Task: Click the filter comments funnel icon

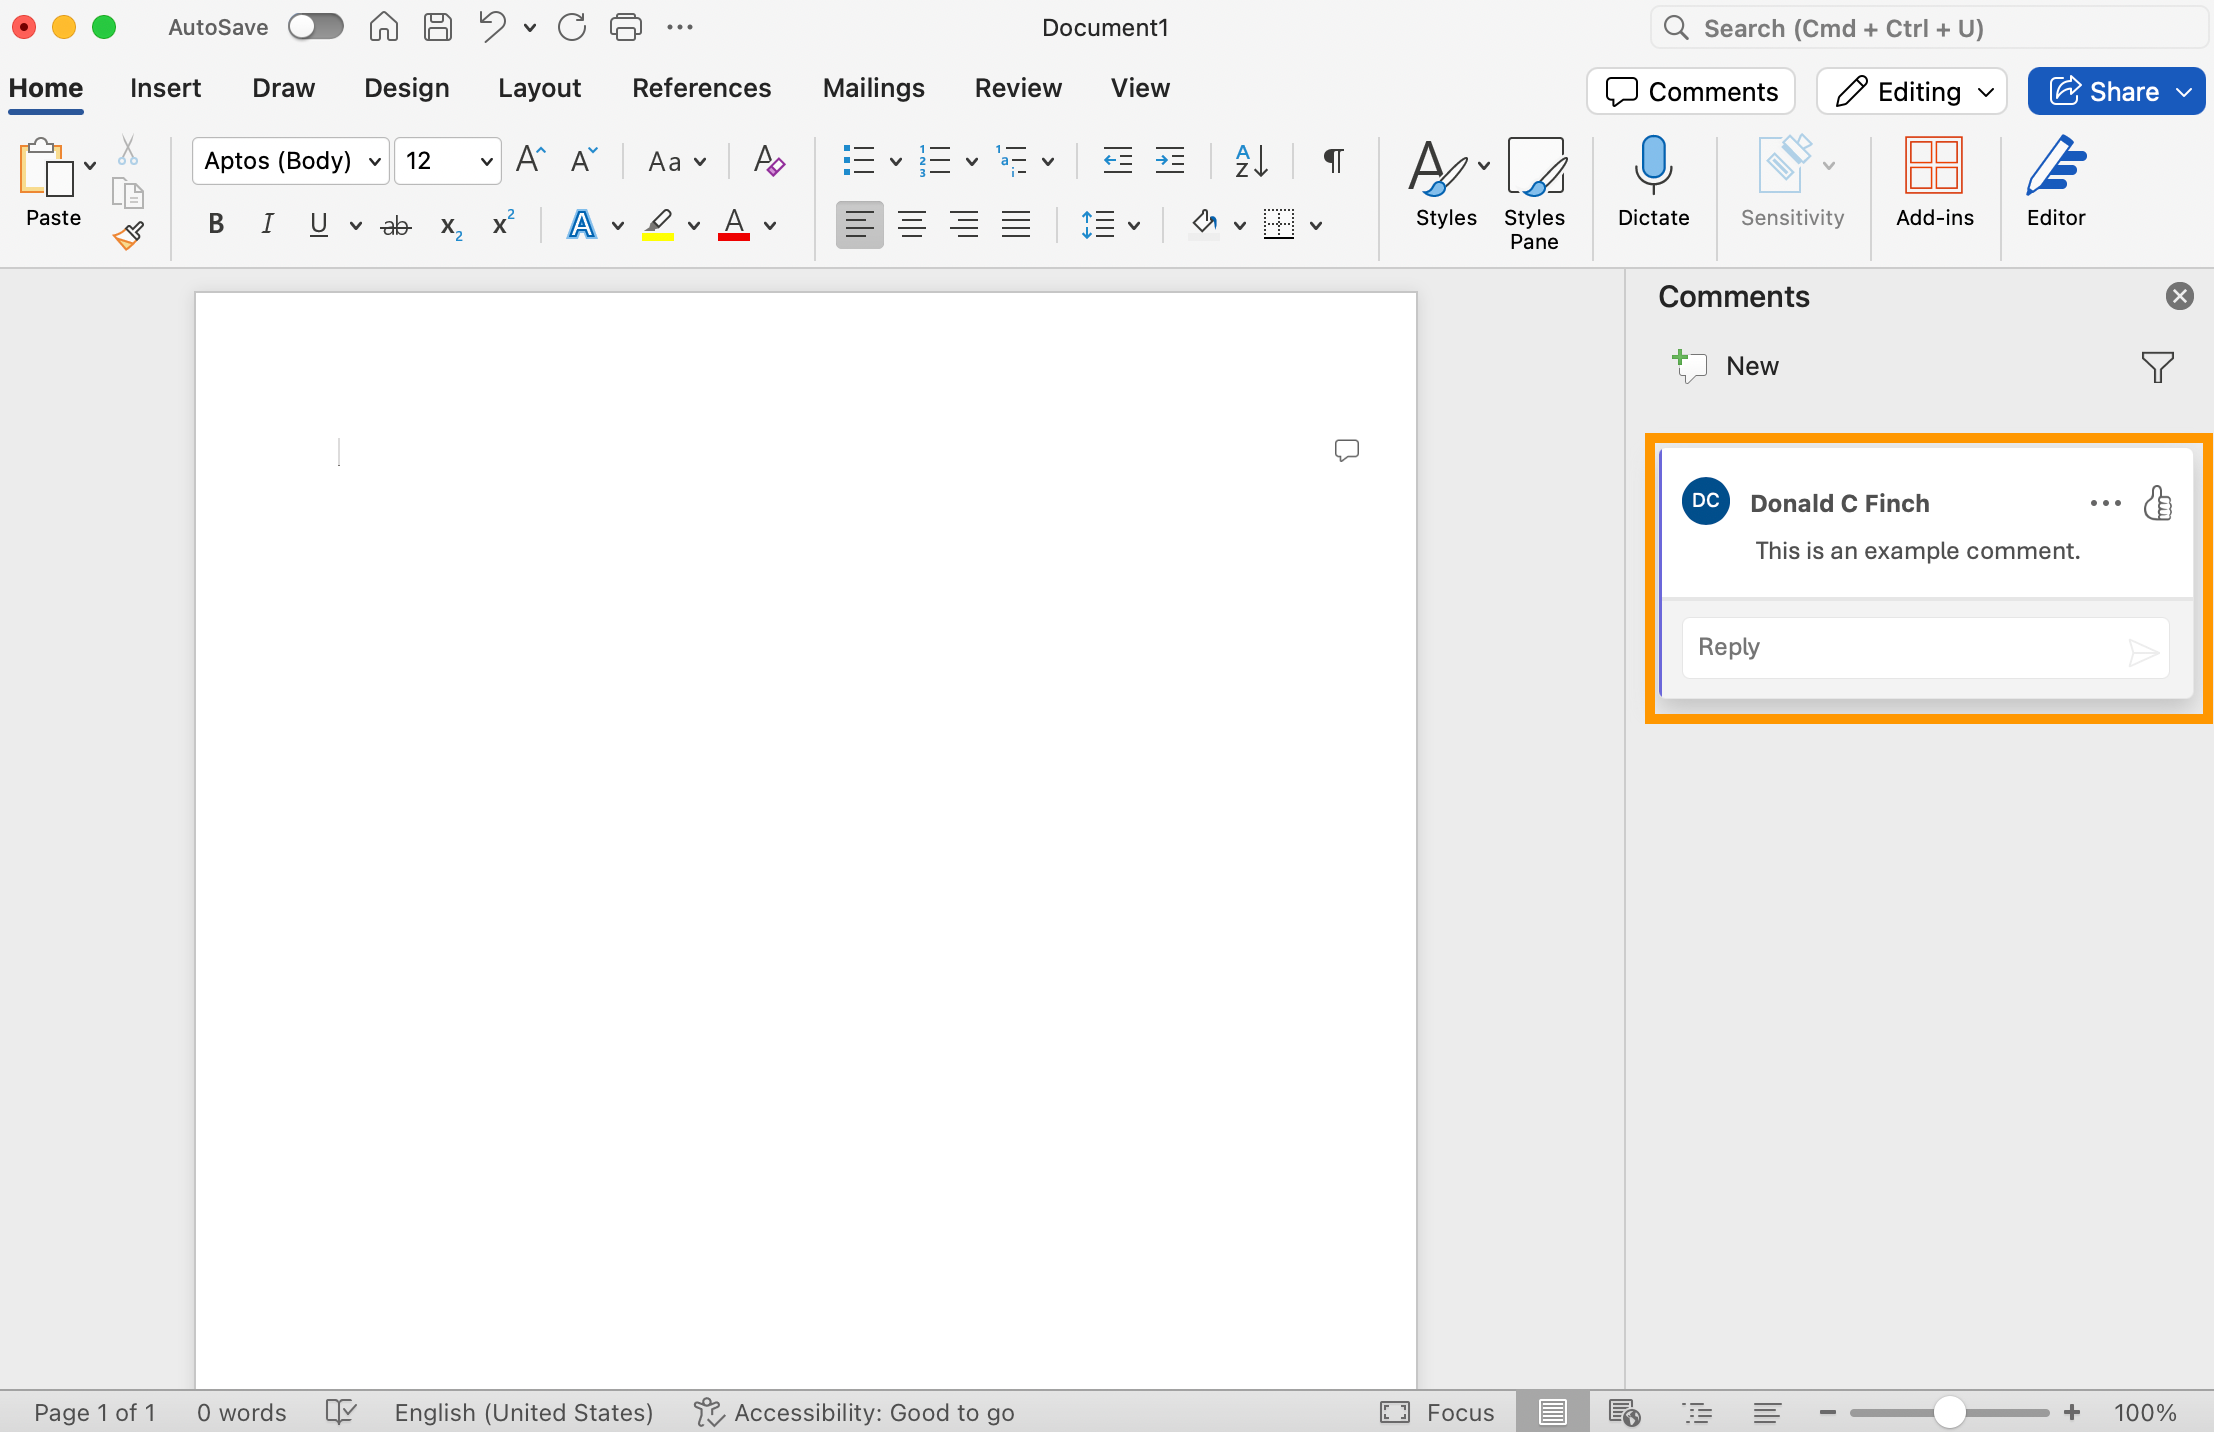Action: click(2157, 367)
